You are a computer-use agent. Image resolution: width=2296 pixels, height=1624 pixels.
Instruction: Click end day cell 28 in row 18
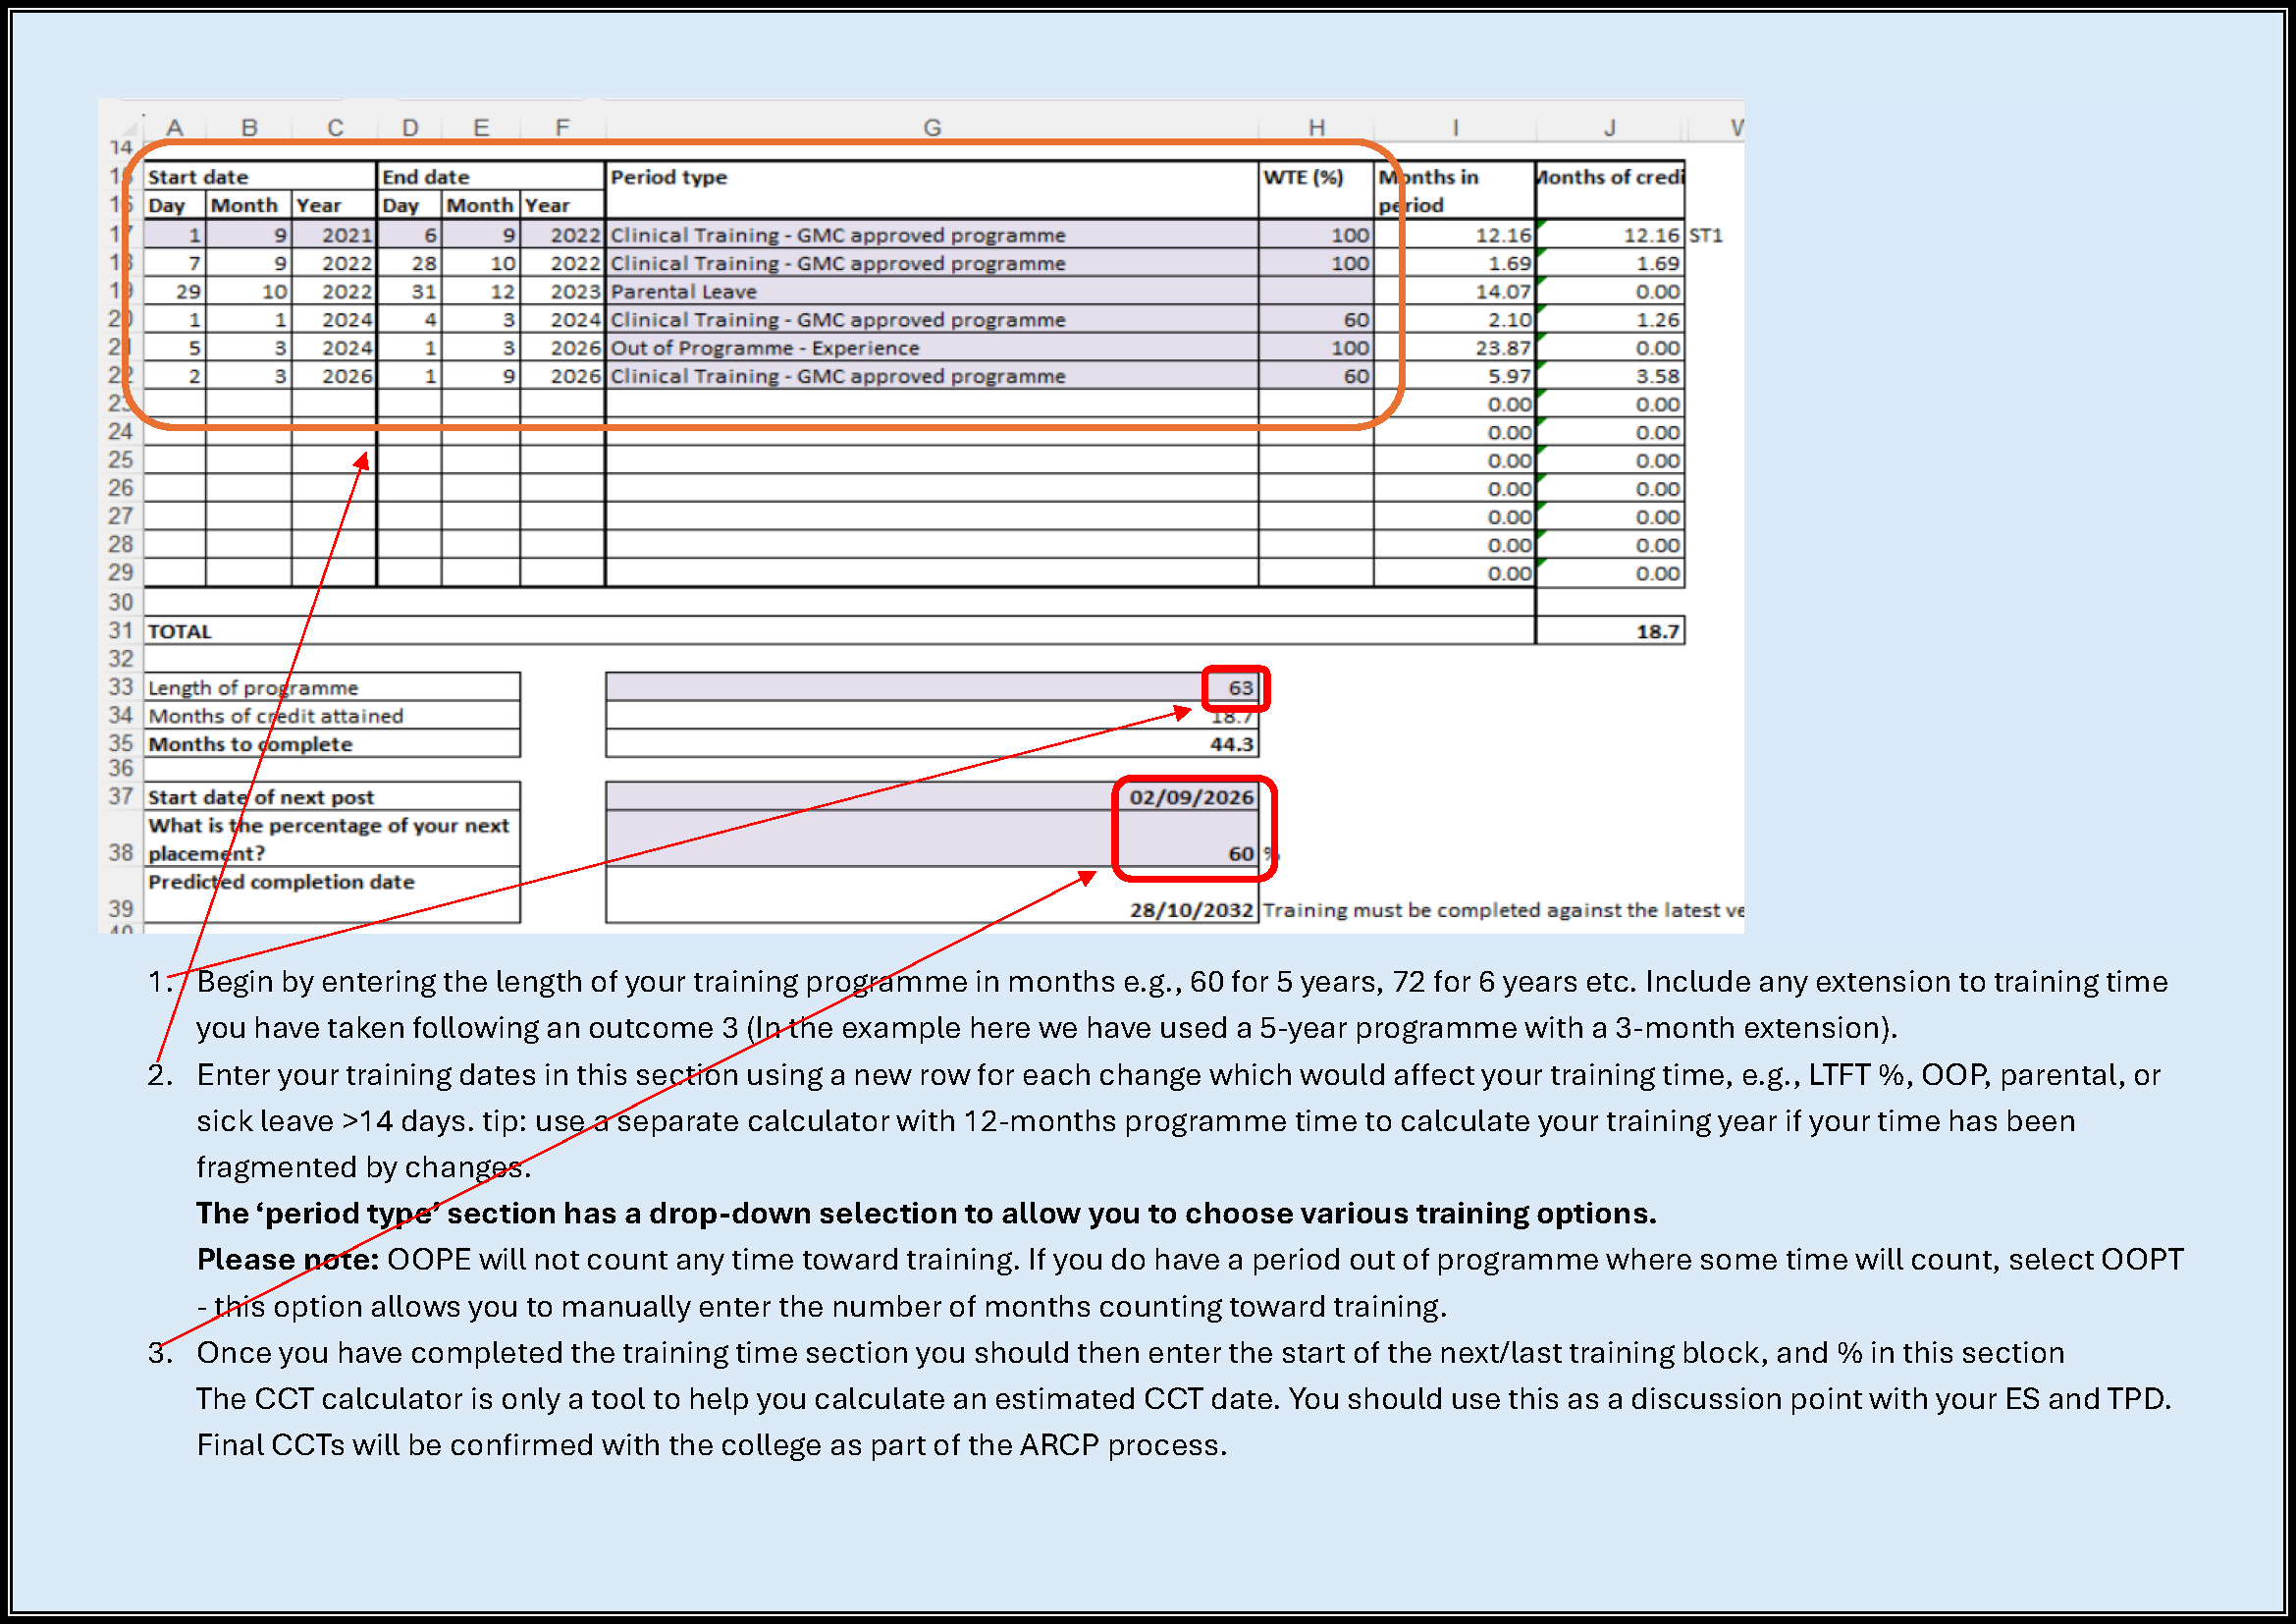[x=410, y=263]
